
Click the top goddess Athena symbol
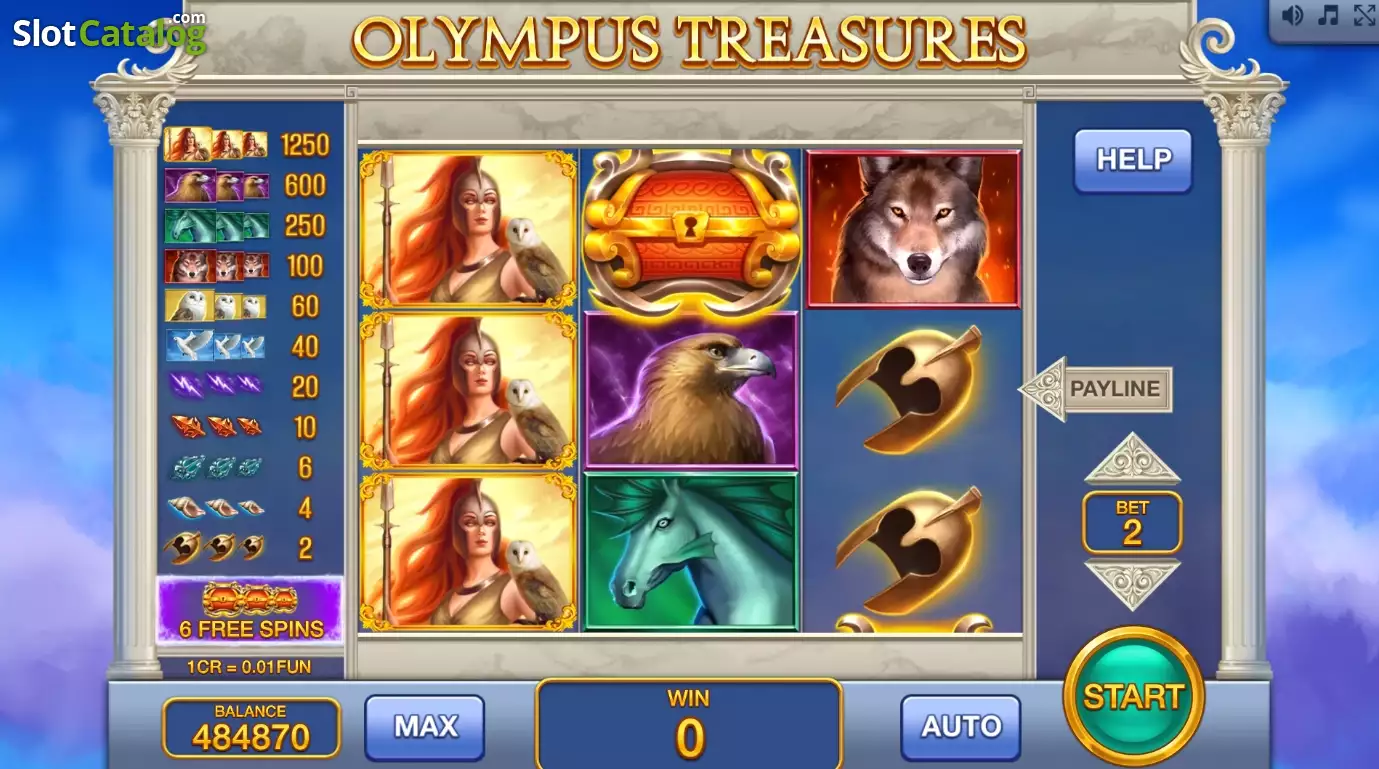pyautogui.click(x=469, y=229)
